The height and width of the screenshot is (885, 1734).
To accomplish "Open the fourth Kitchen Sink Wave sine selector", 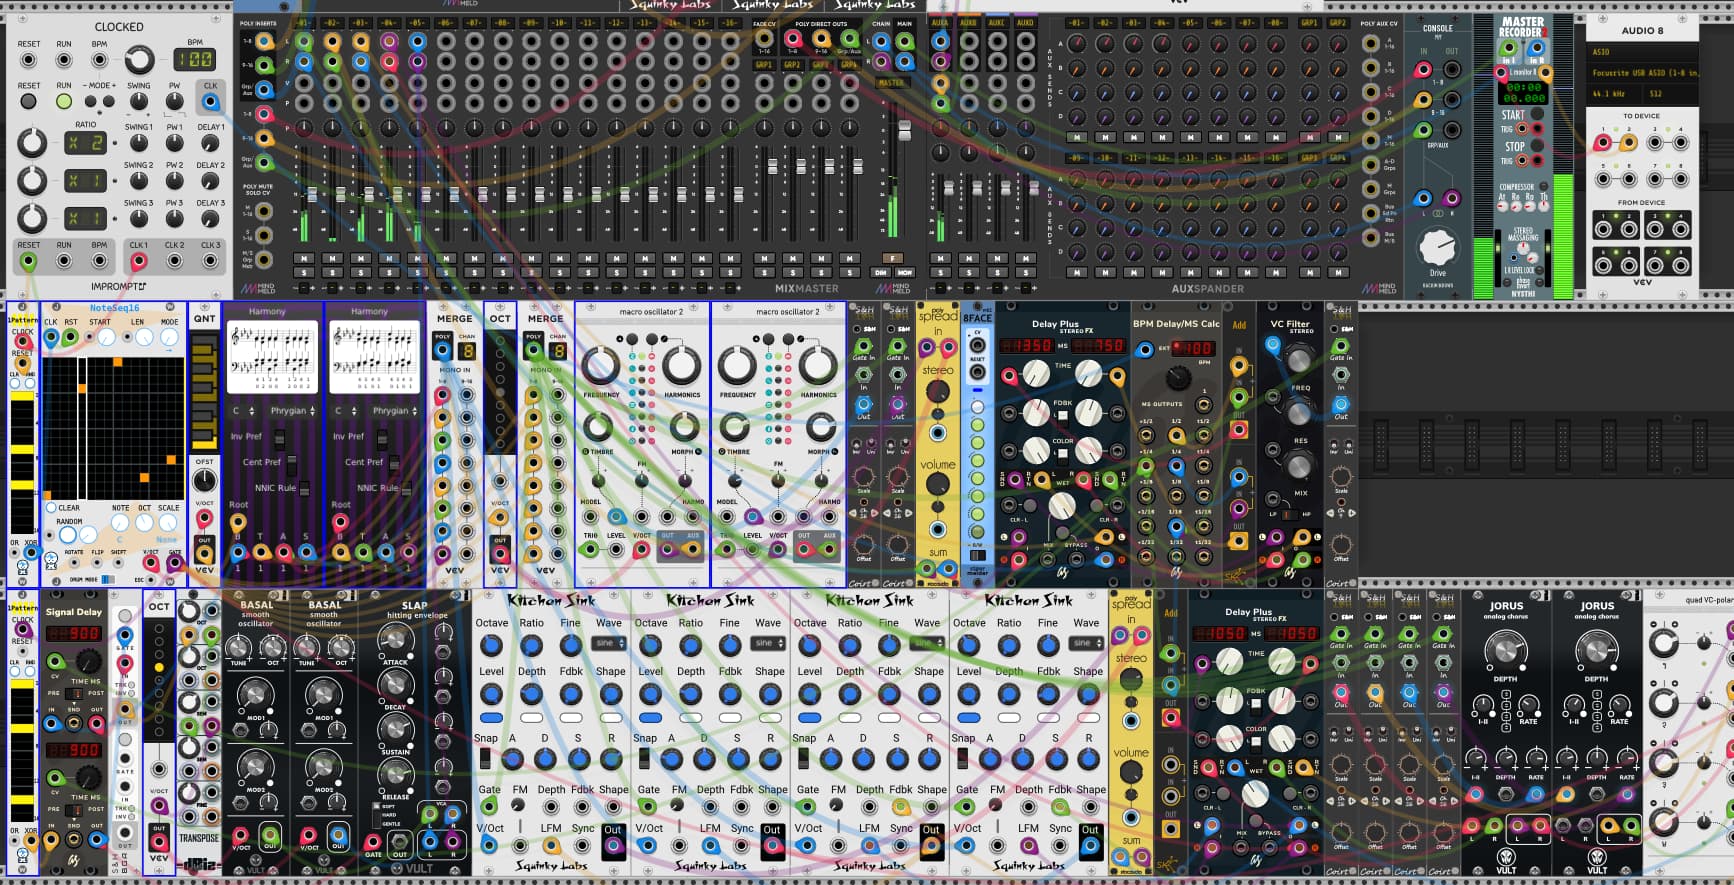I will click(x=1086, y=643).
